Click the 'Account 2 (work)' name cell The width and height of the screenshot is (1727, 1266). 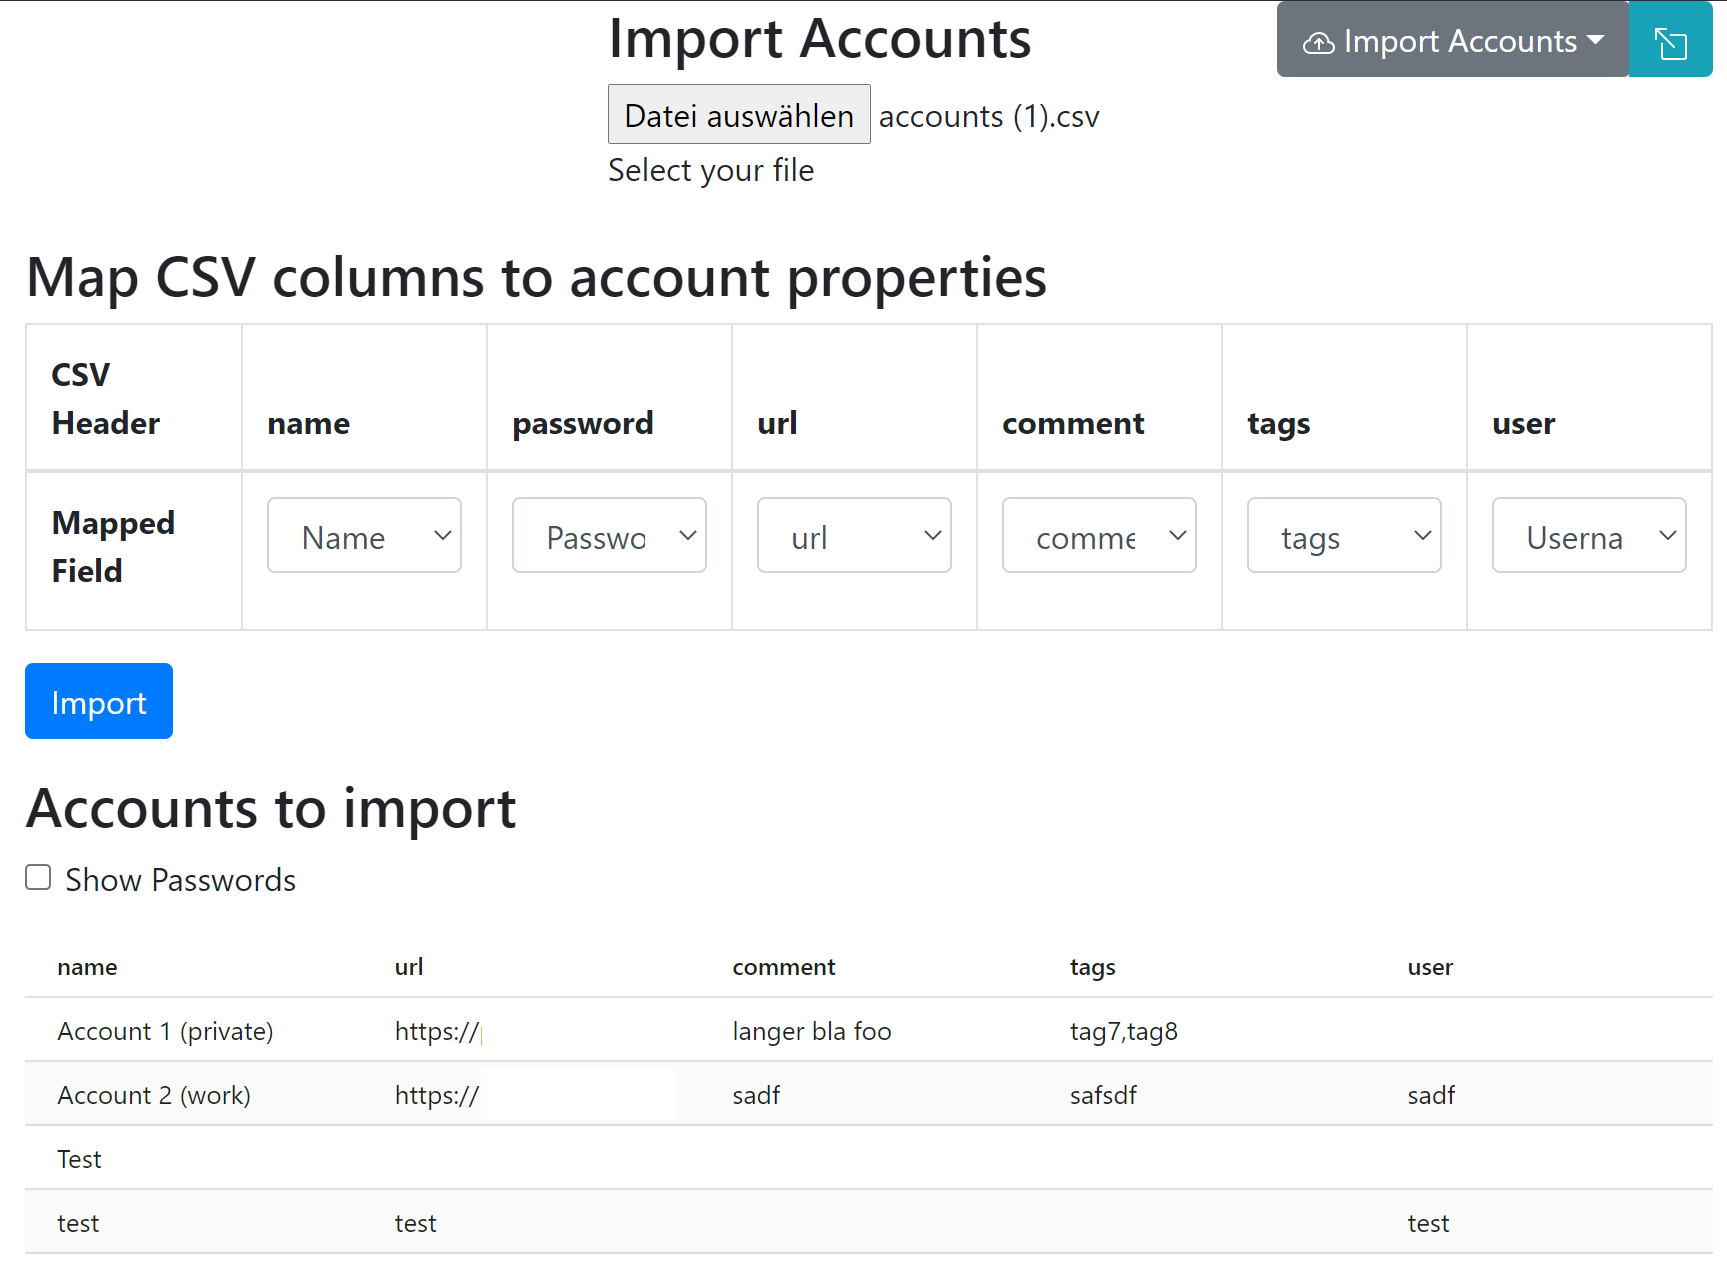[194, 1094]
